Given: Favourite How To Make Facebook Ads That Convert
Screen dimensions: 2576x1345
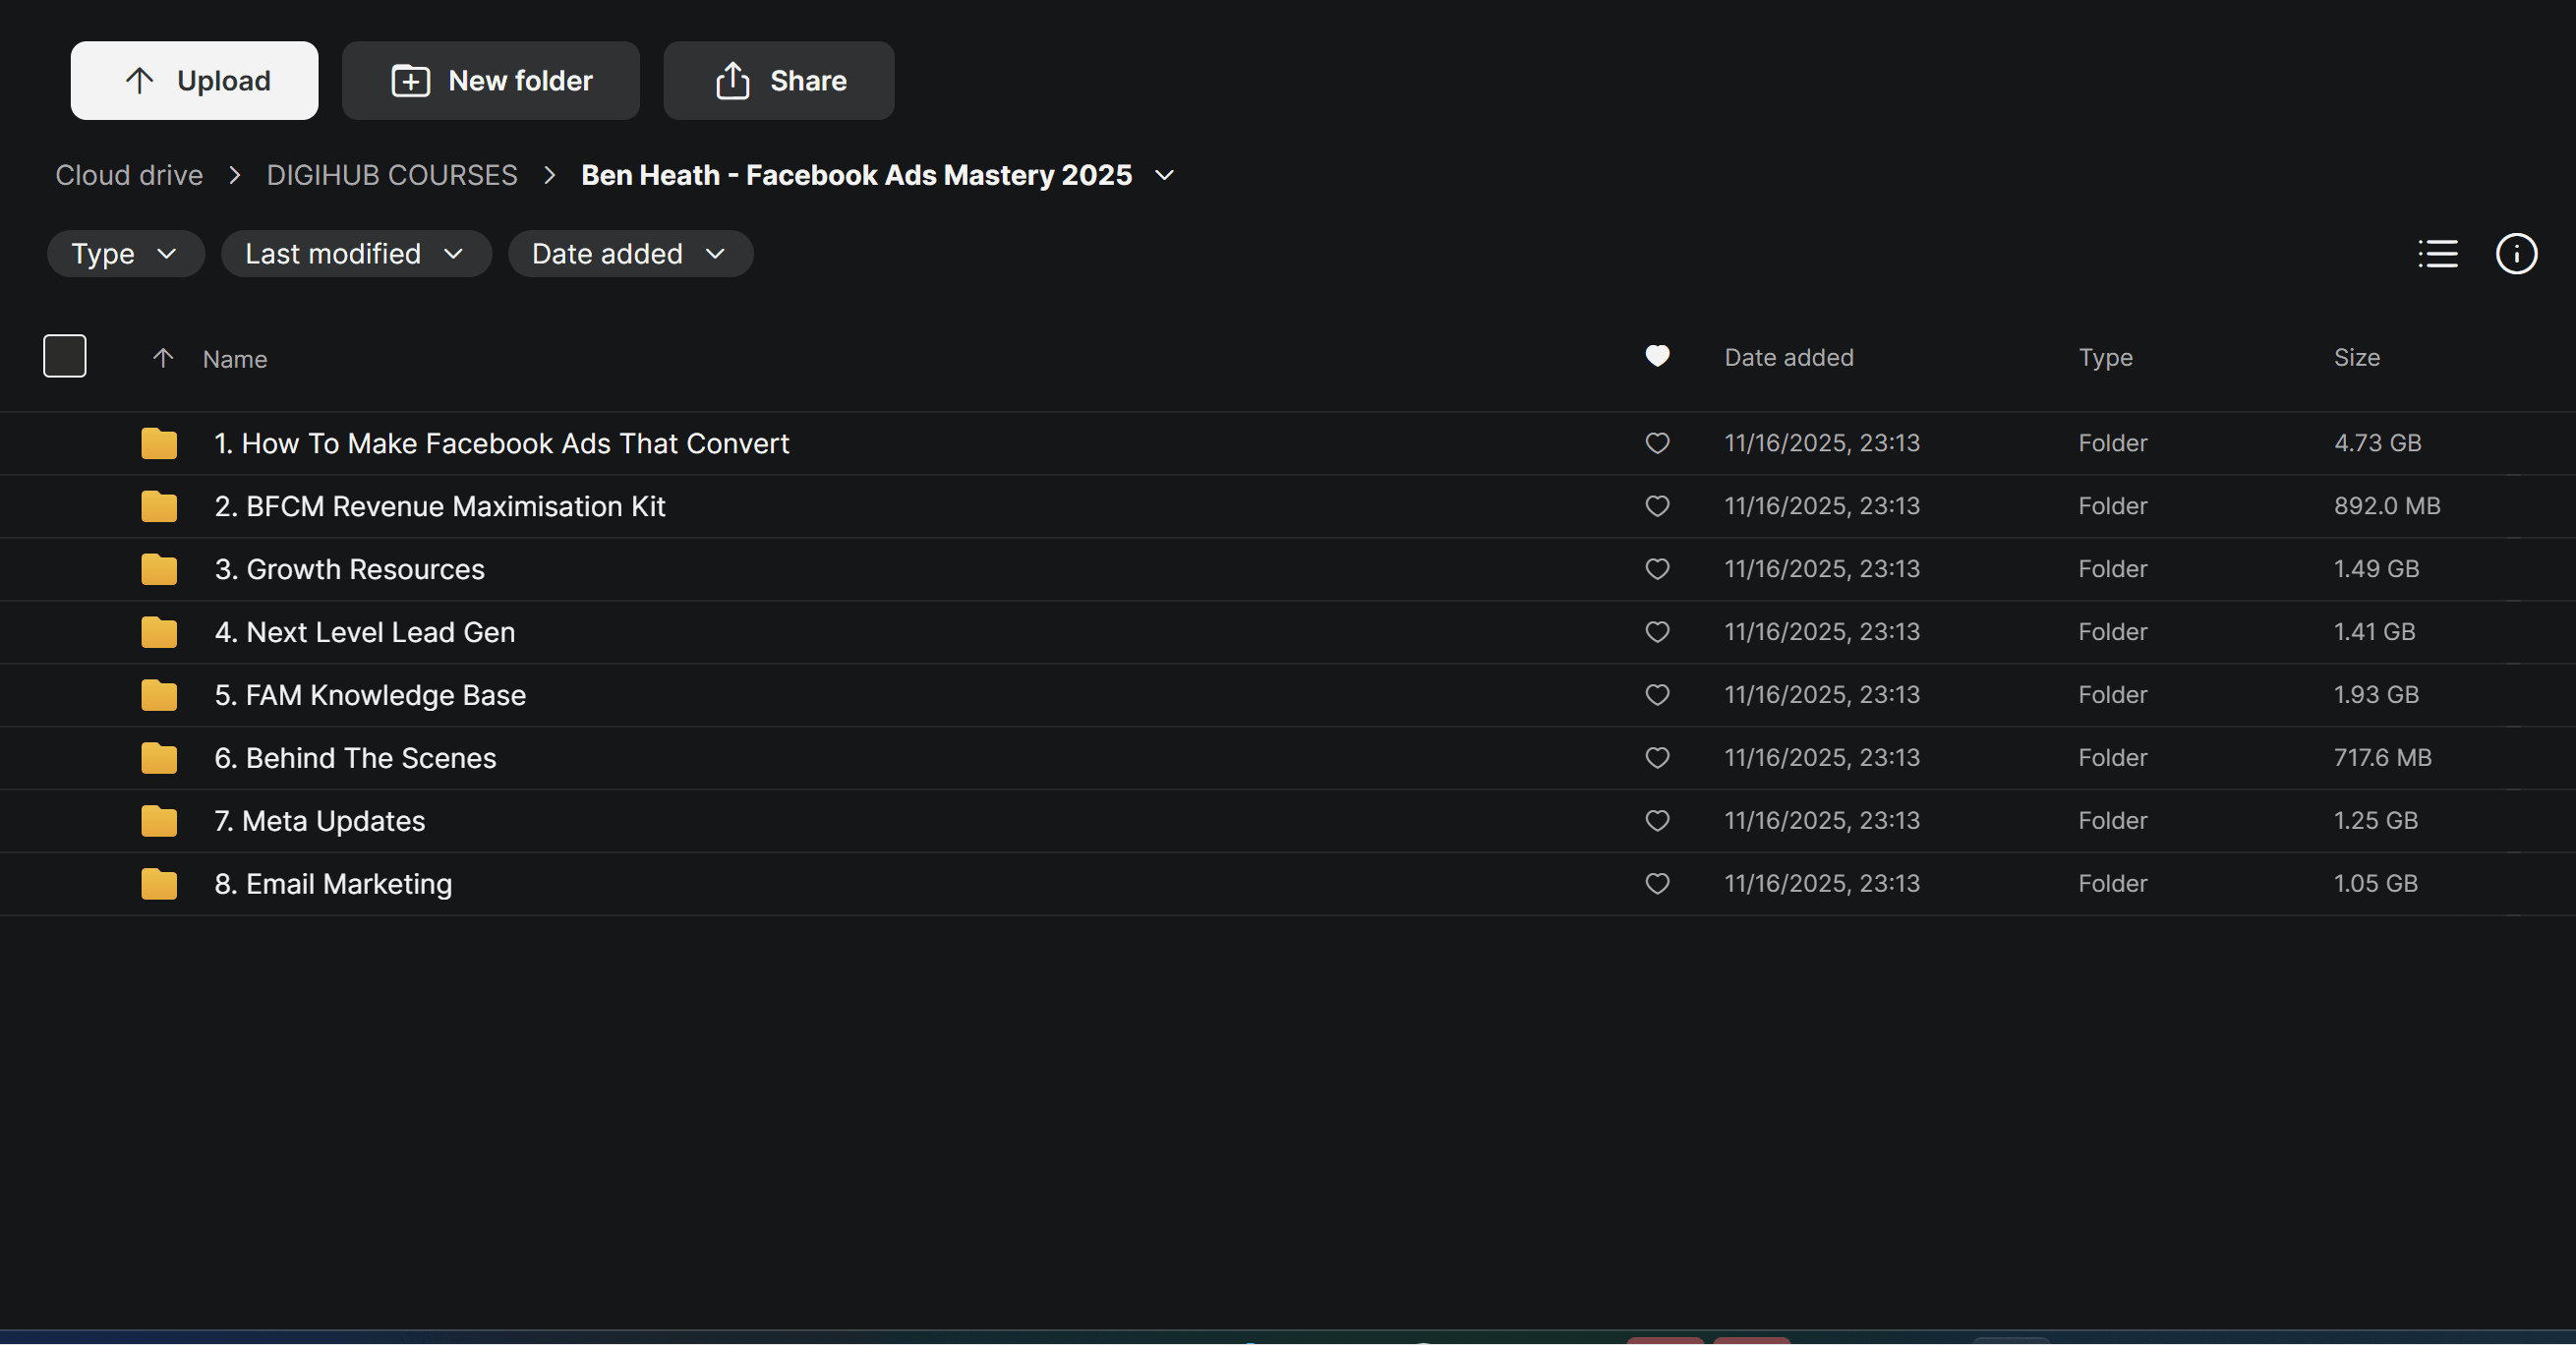Looking at the screenshot, I should click(x=1657, y=443).
